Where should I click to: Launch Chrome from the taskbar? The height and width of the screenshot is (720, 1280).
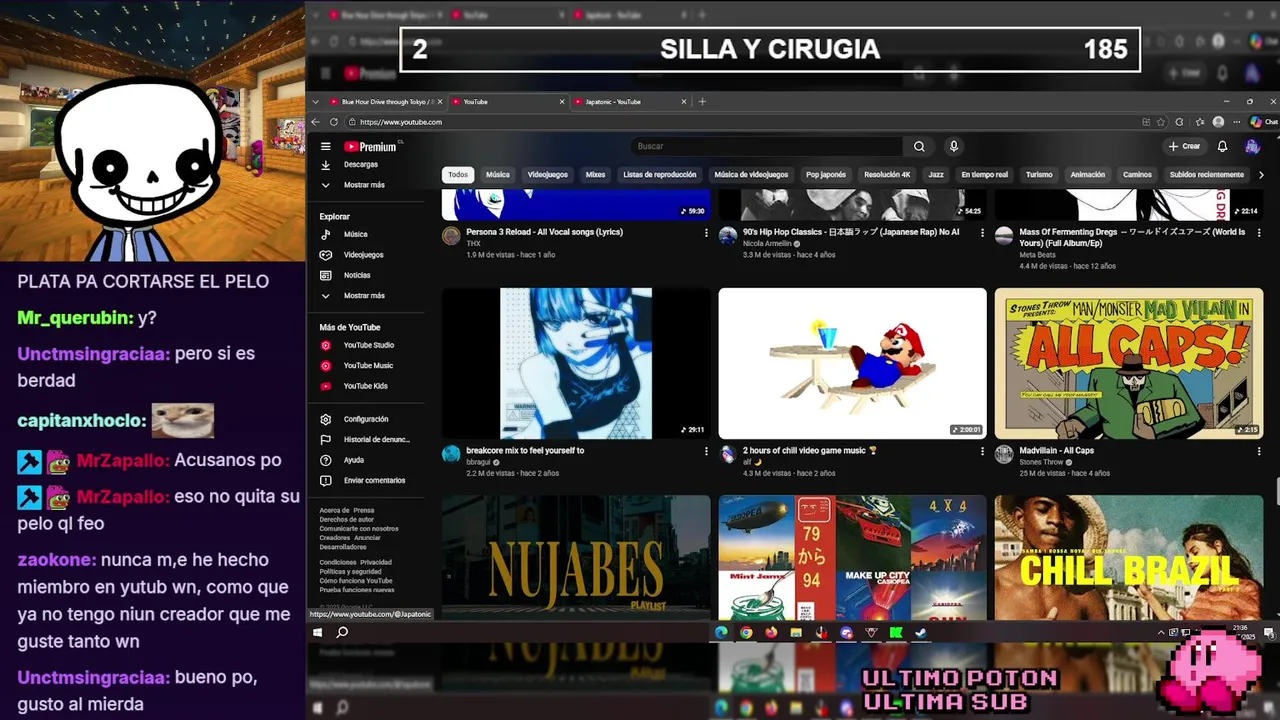point(746,632)
